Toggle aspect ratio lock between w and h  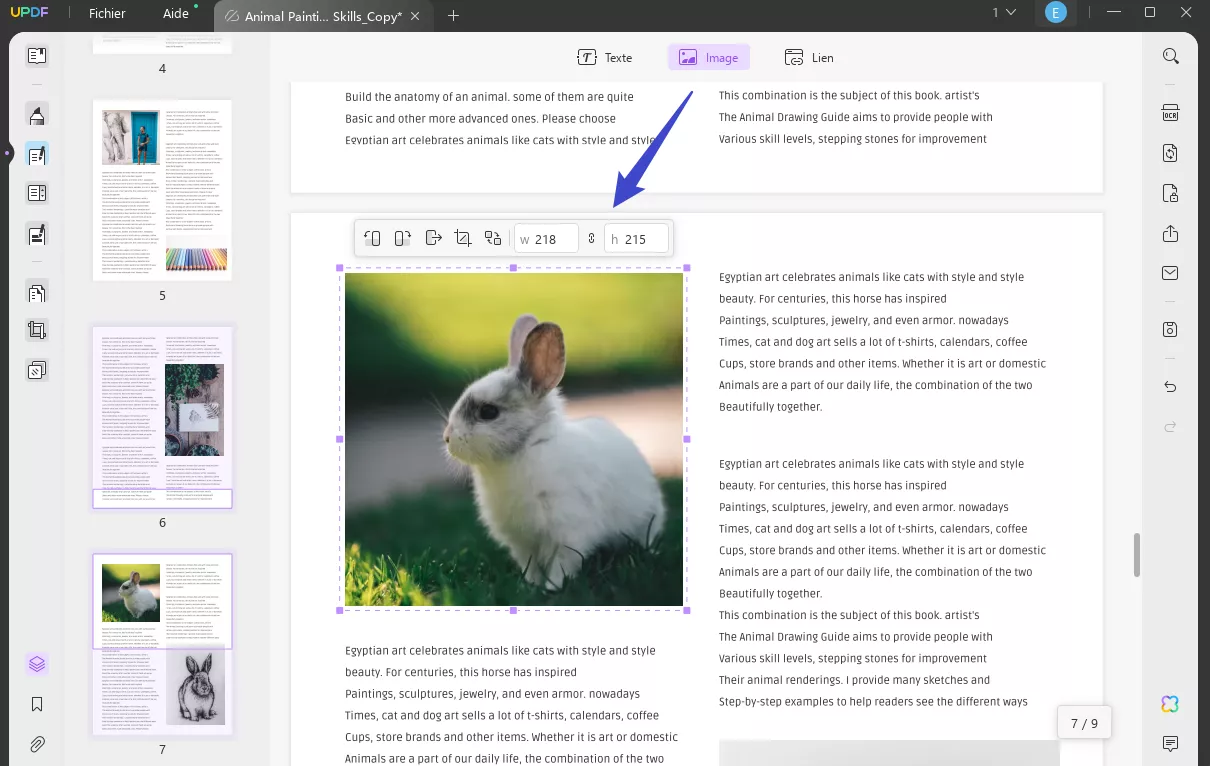(x=591, y=239)
